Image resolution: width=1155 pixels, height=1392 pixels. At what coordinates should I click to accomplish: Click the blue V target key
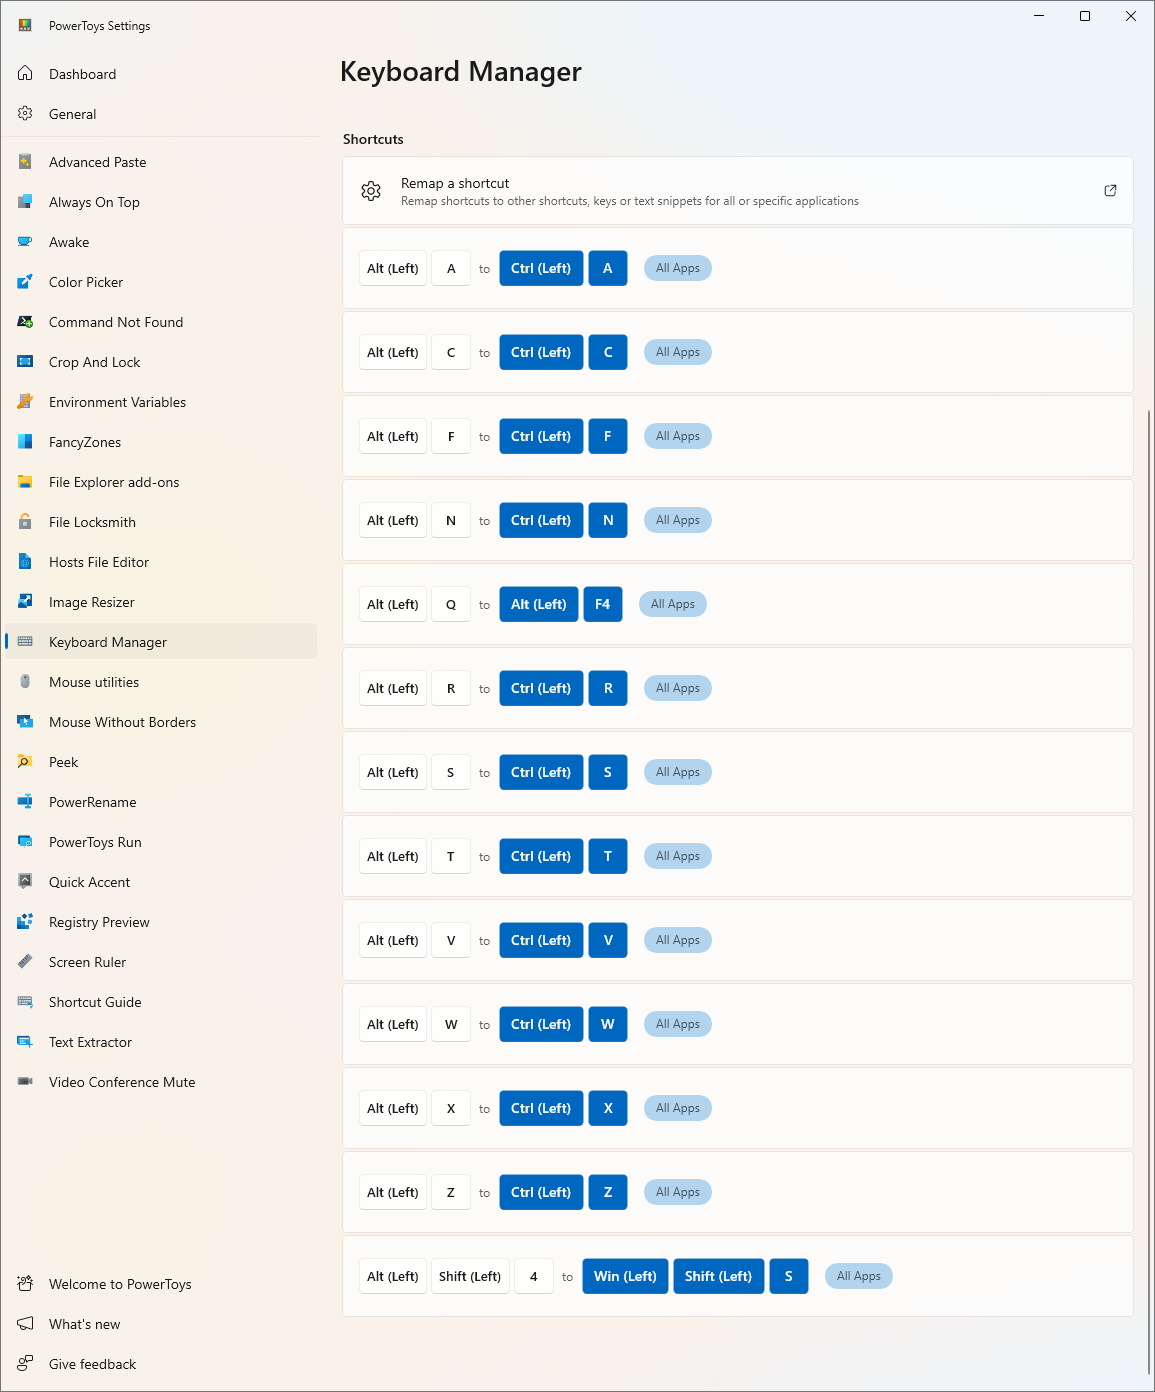point(608,940)
